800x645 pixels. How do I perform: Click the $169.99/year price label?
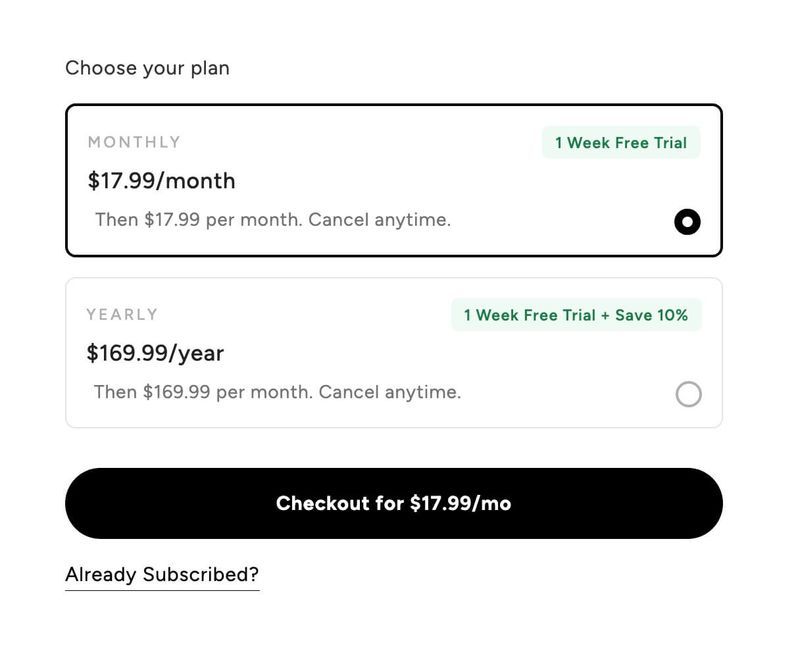point(153,353)
